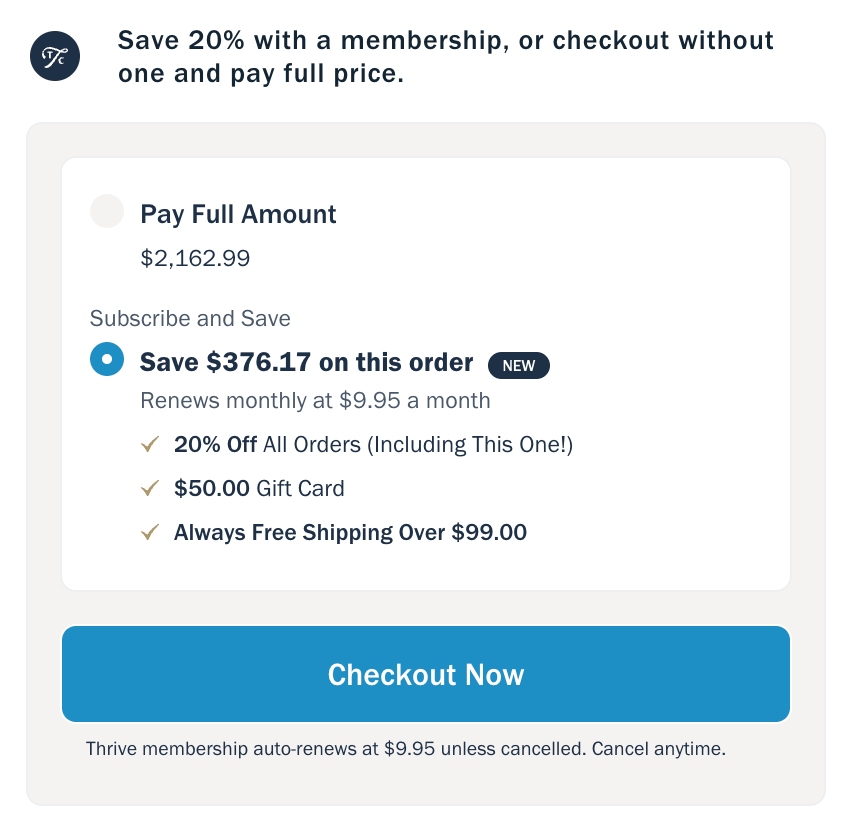Viewport: 850px width, 830px height.
Task: Click the checkmark beside $50.00 Gift Card
Action: (150, 488)
